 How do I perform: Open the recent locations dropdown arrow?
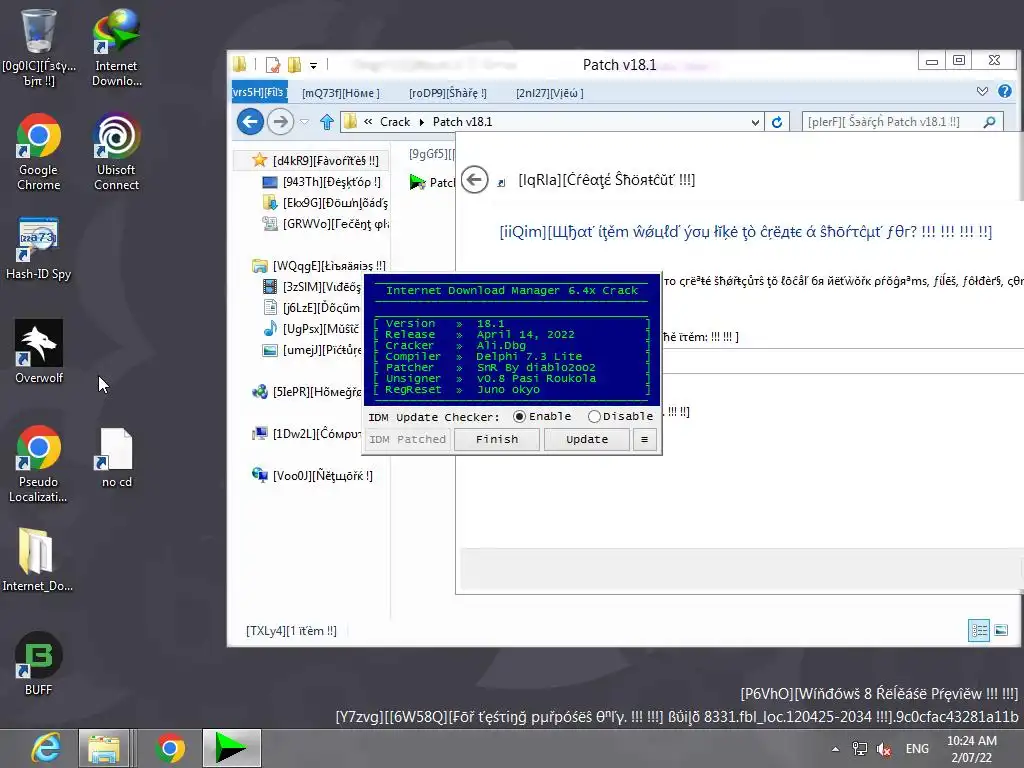pyautogui.click(x=304, y=121)
